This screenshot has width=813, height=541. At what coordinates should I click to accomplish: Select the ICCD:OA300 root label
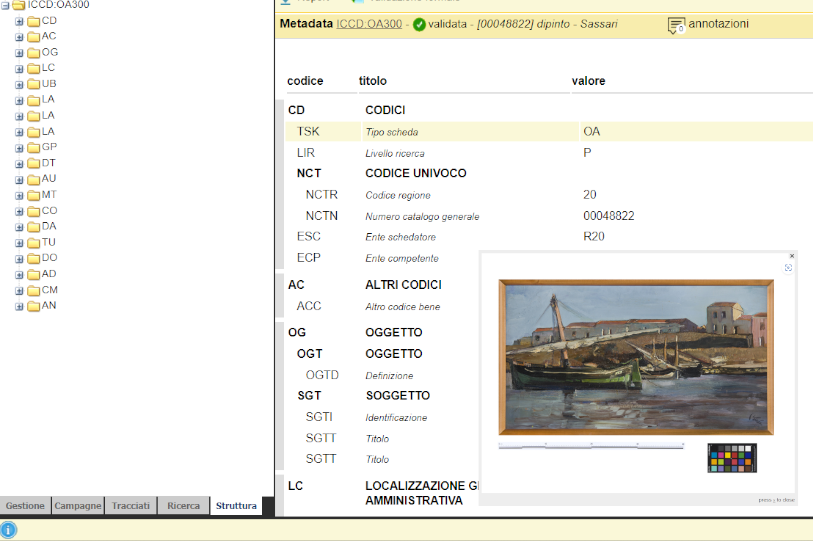(58, 5)
